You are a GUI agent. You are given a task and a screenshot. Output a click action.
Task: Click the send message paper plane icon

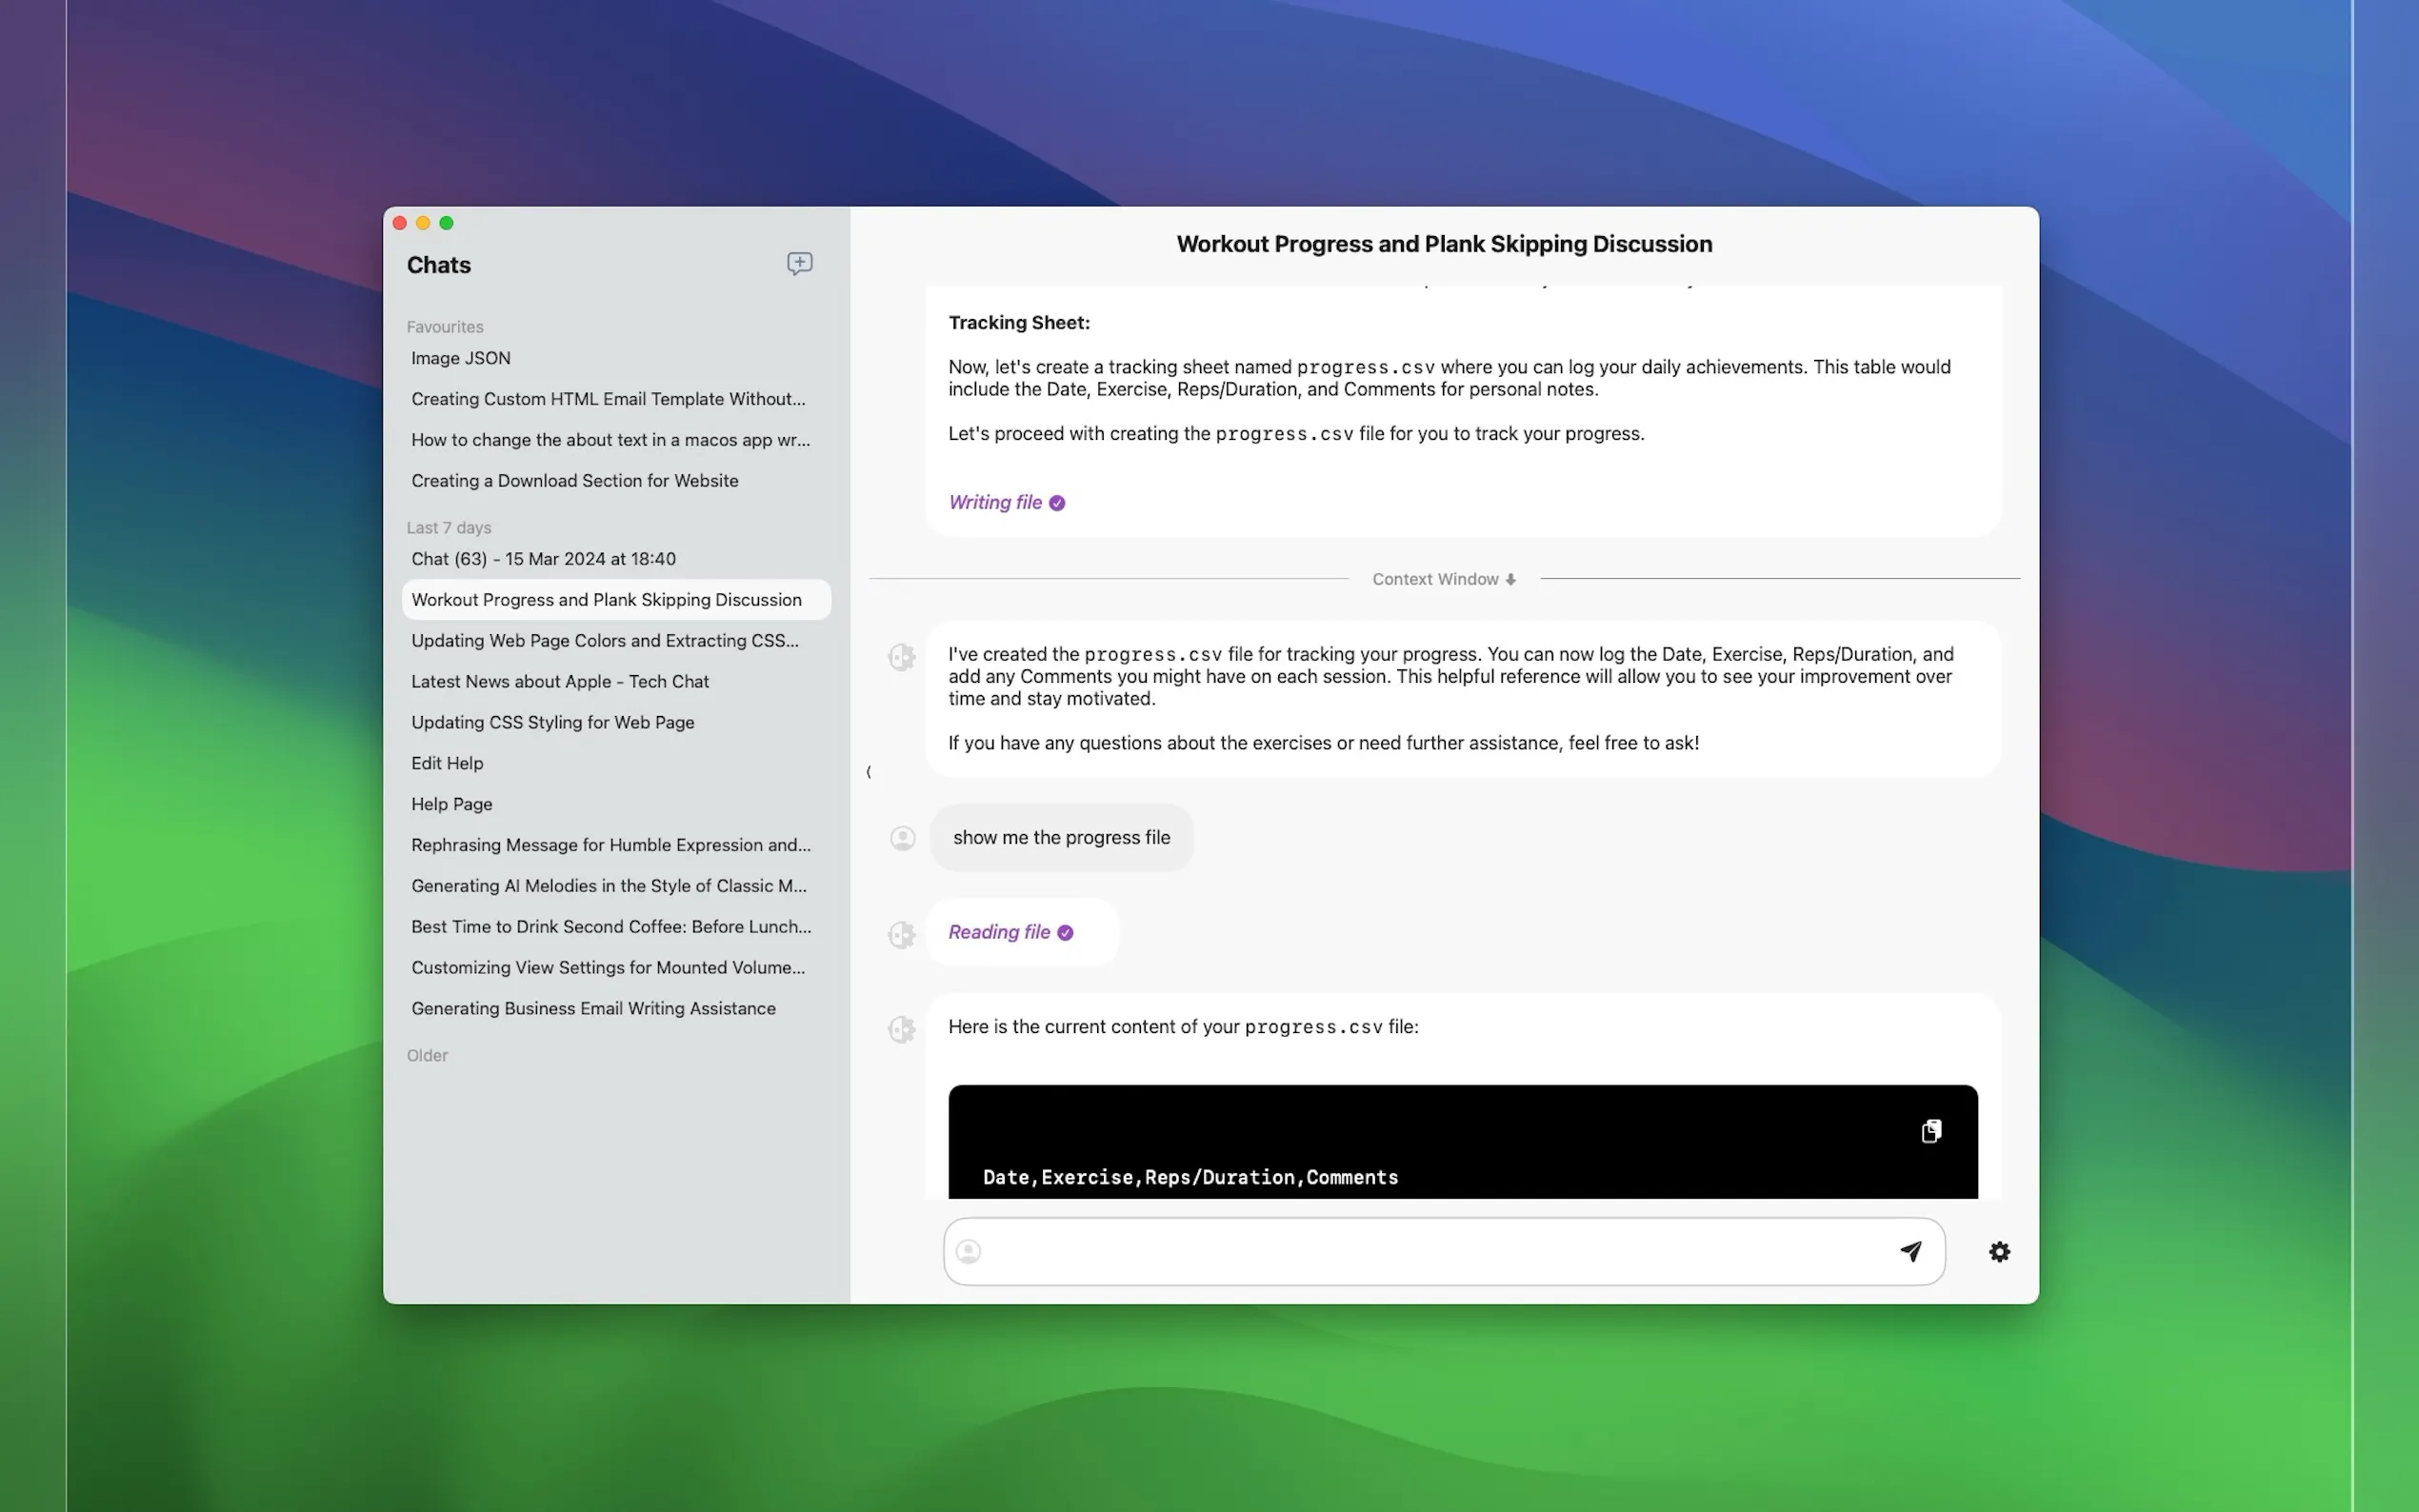coord(1910,1251)
